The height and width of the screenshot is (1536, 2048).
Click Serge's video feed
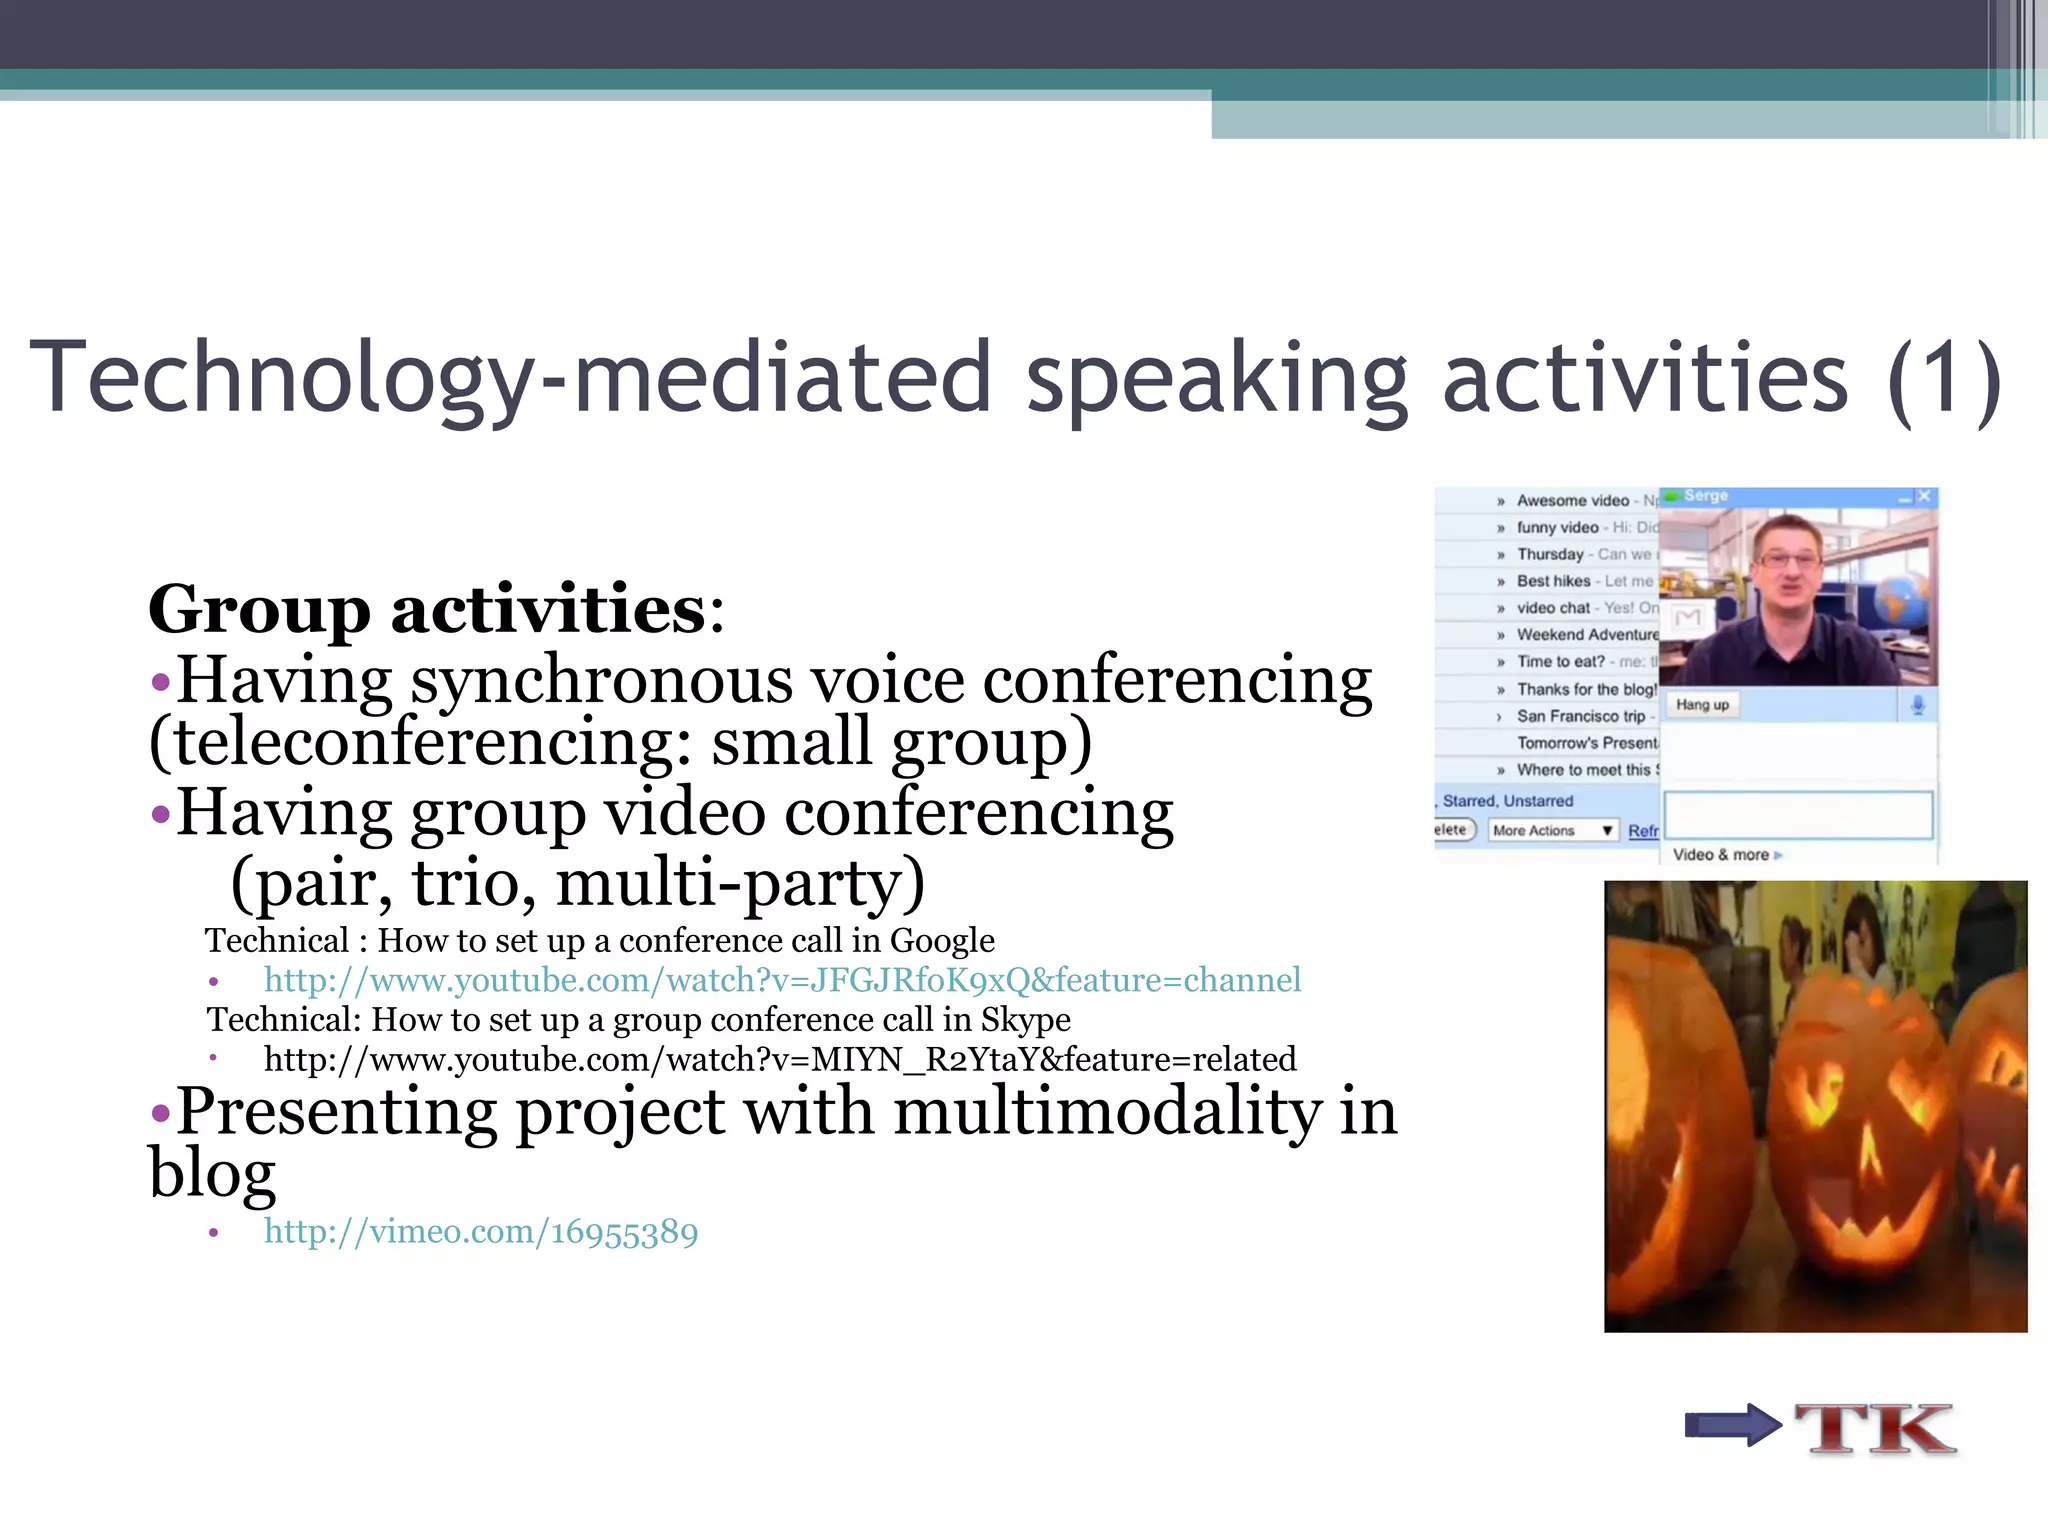pyautogui.click(x=1798, y=596)
